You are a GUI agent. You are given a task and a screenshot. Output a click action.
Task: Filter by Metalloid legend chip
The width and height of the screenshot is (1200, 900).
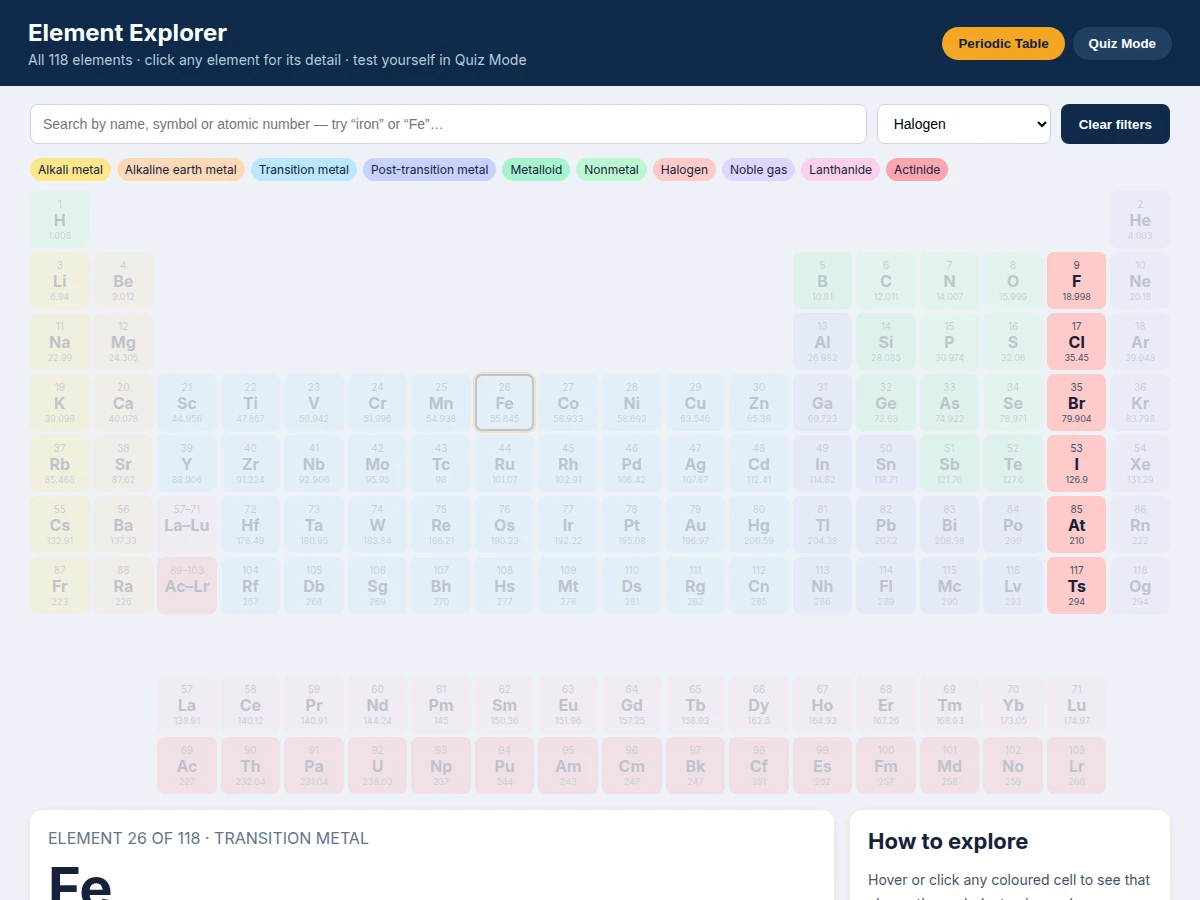click(536, 170)
